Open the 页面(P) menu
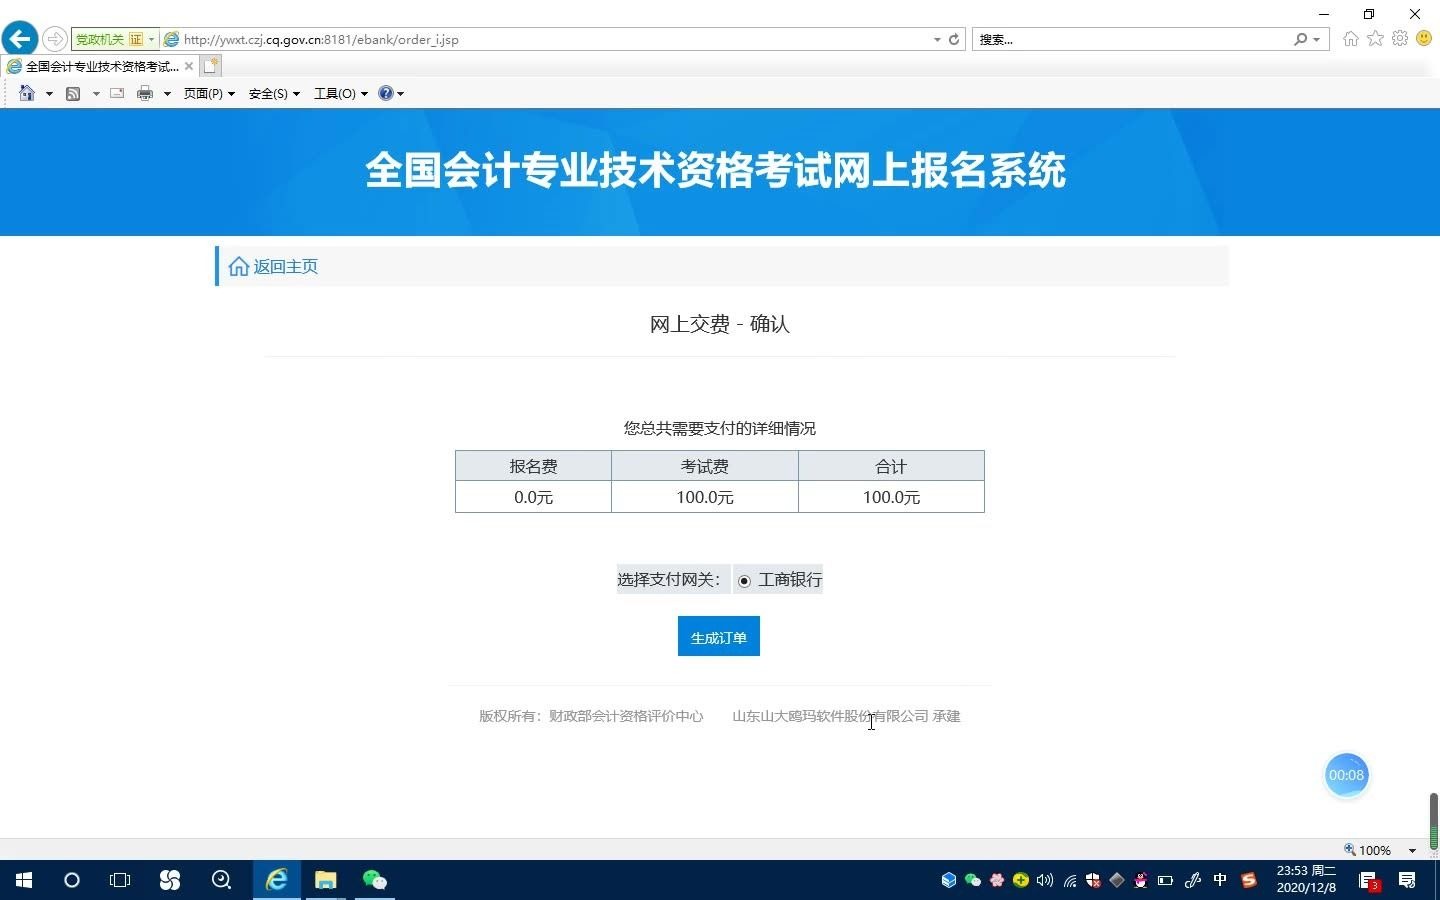The width and height of the screenshot is (1440, 900). coord(209,93)
